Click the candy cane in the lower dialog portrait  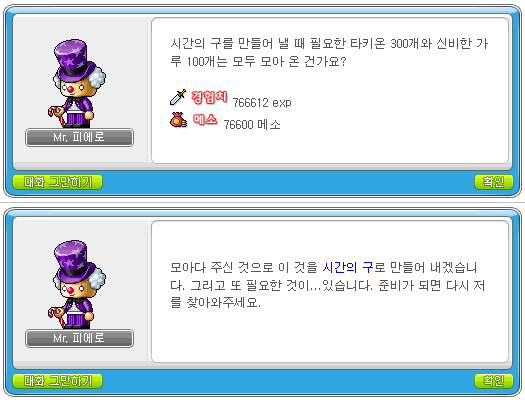coord(56,316)
